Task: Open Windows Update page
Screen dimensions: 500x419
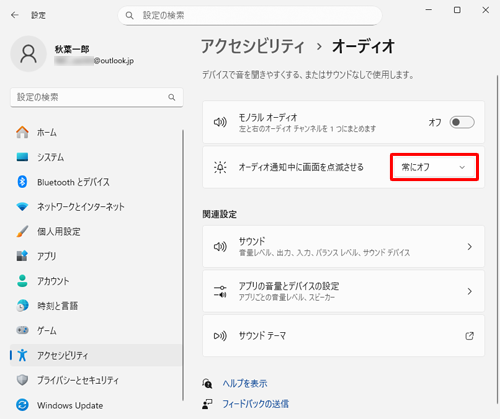Action: click(96, 405)
